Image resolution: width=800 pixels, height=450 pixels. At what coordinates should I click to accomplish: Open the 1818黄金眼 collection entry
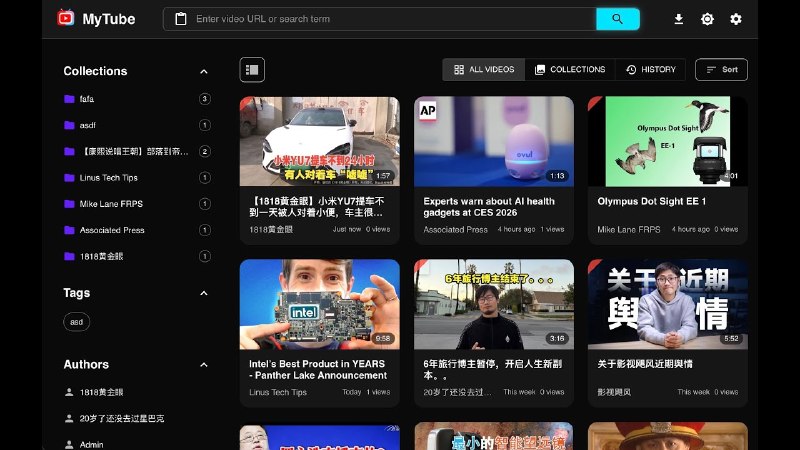pos(137,256)
